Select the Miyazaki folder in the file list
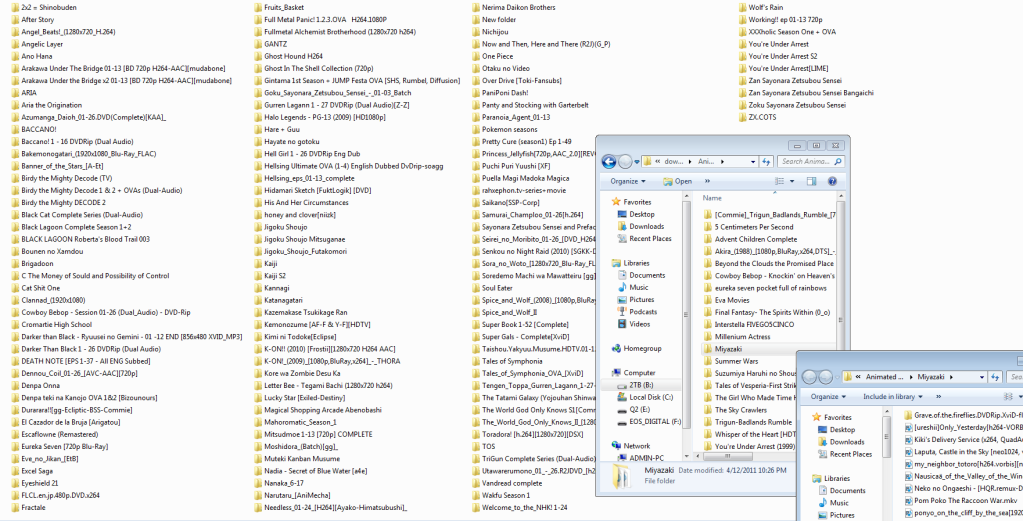 point(722,349)
